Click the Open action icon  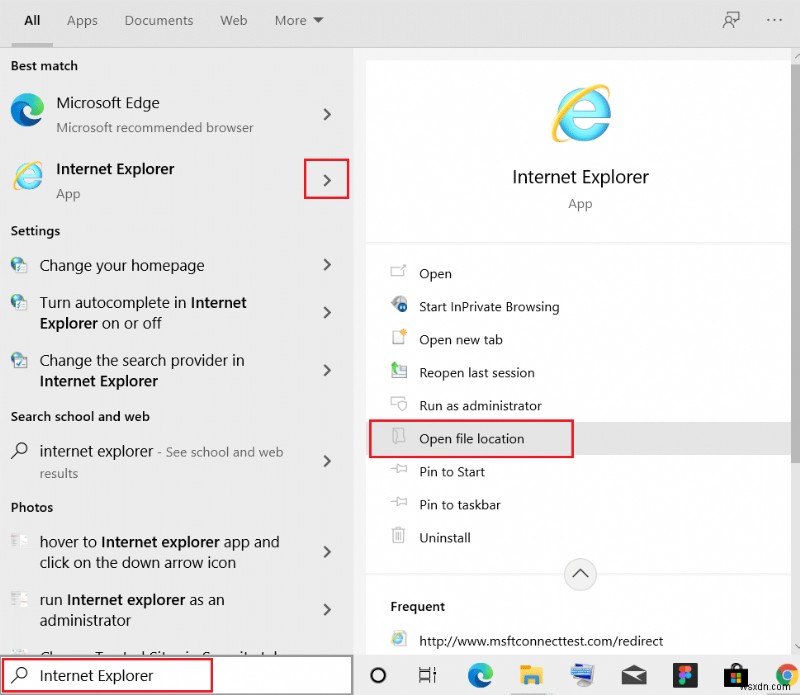pos(398,271)
